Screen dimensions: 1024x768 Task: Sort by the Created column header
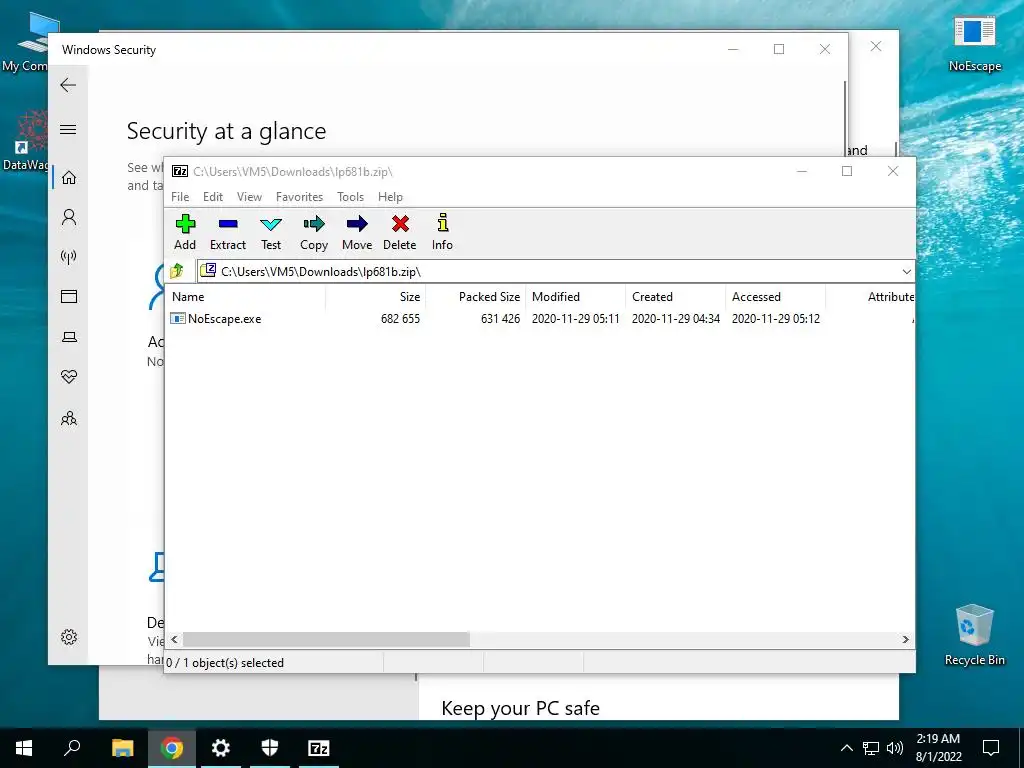pyautogui.click(x=675, y=296)
